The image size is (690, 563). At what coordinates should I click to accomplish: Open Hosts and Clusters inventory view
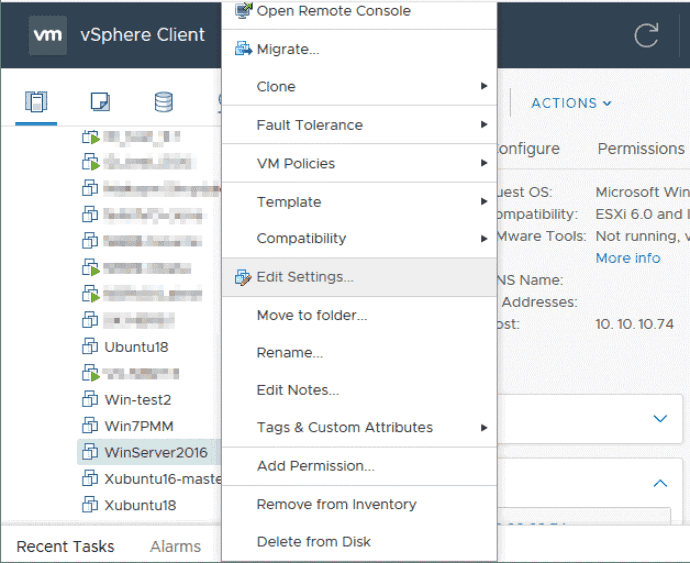pyautogui.click(x=36, y=102)
